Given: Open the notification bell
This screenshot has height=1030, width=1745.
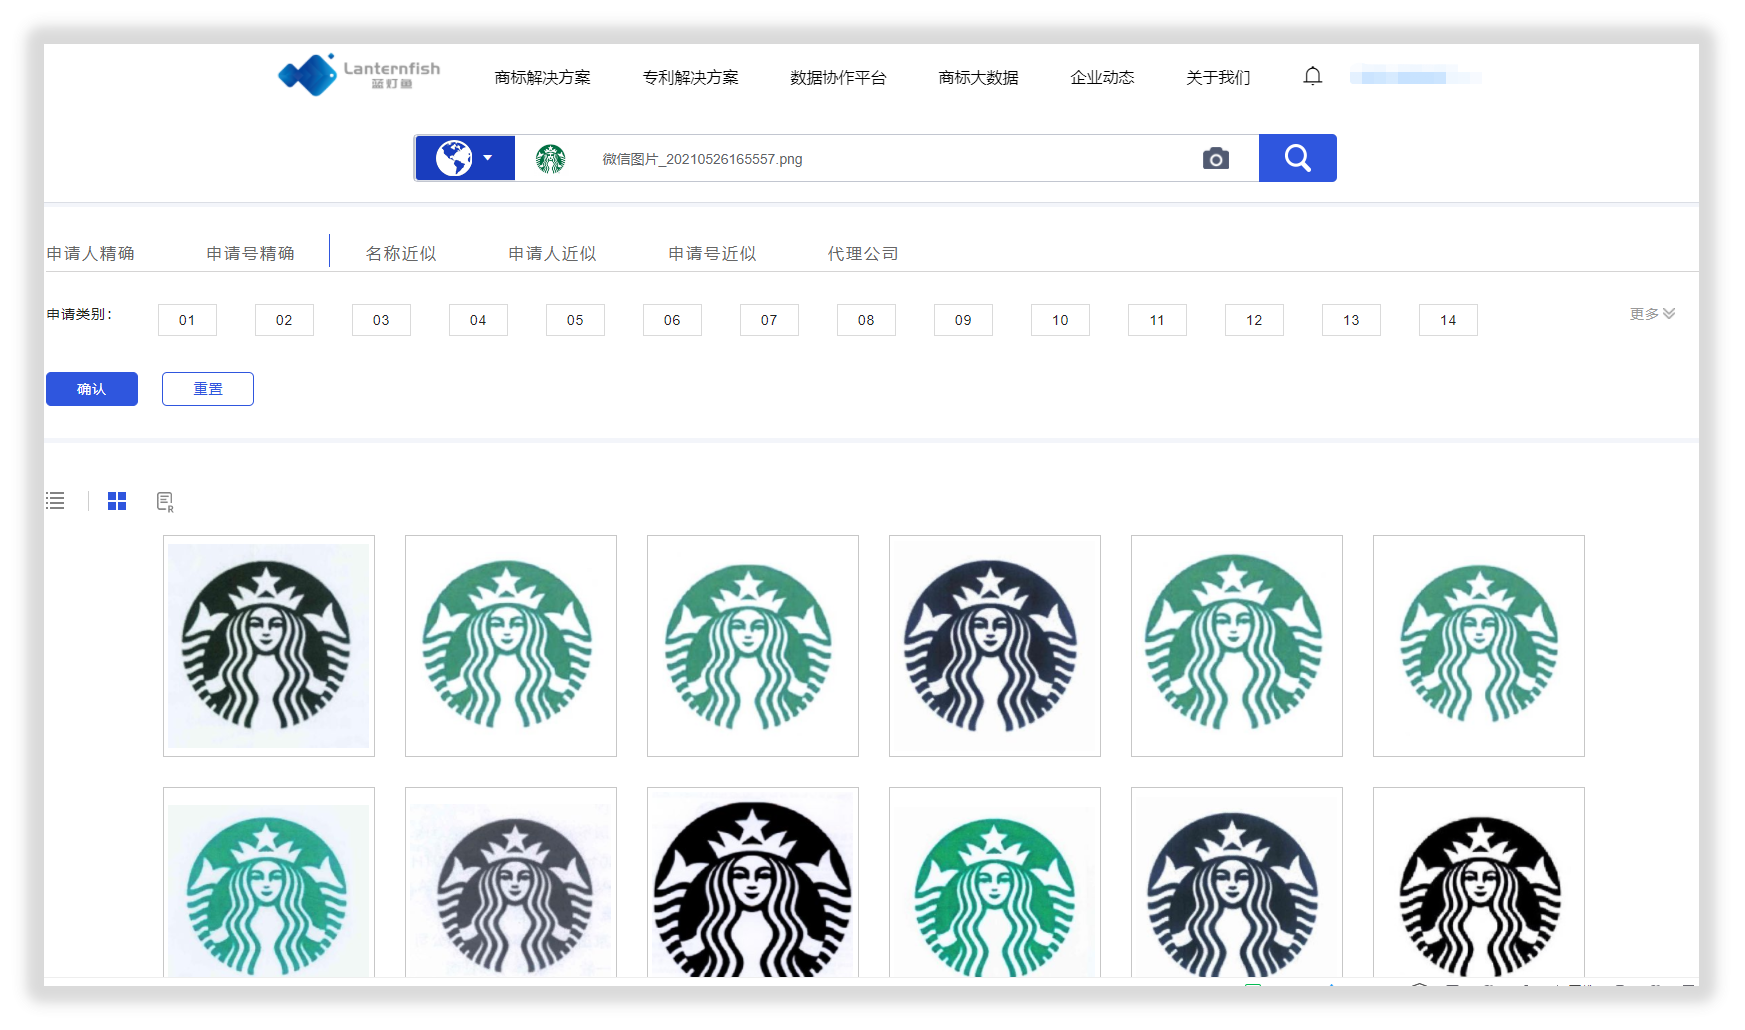Looking at the screenshot, I should (x=1312, y=76).
